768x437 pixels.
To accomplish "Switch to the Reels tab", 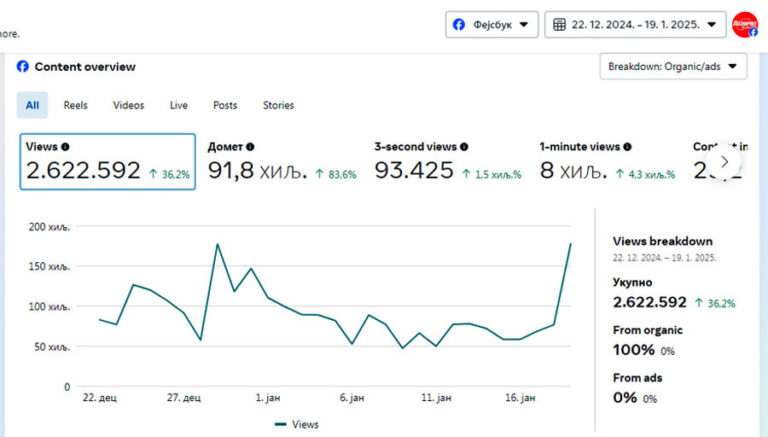I will (76, 105).
